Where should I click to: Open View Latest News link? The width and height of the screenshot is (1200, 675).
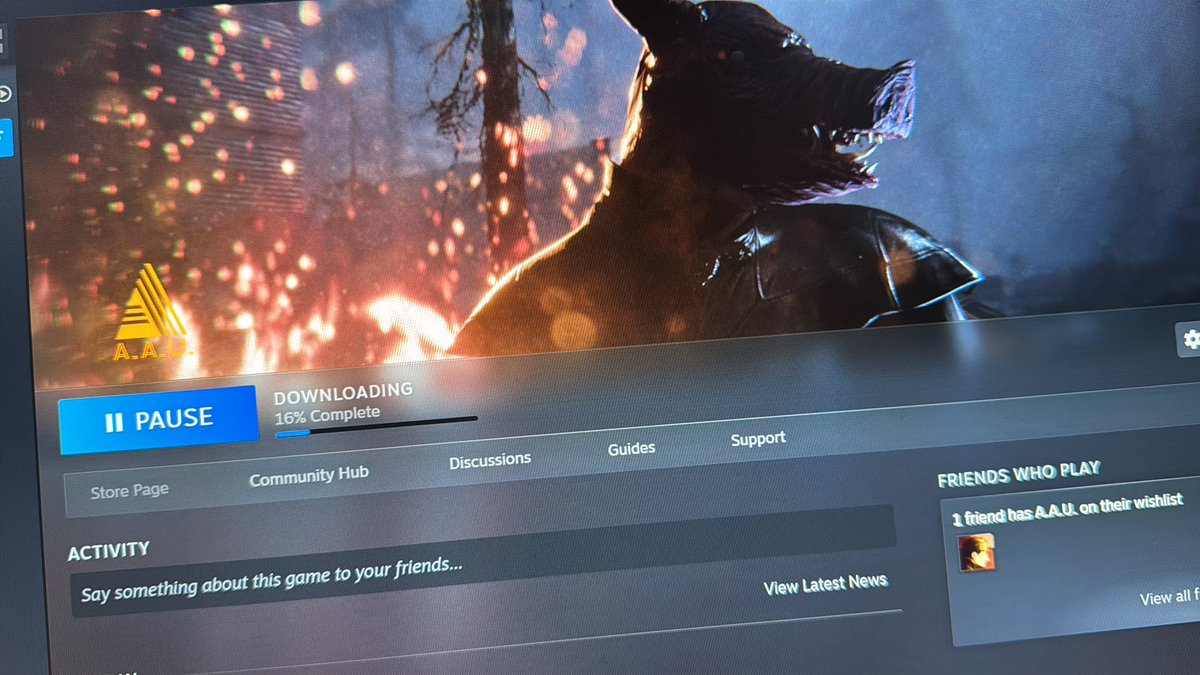pyautogui.click(x=825, y=585)
